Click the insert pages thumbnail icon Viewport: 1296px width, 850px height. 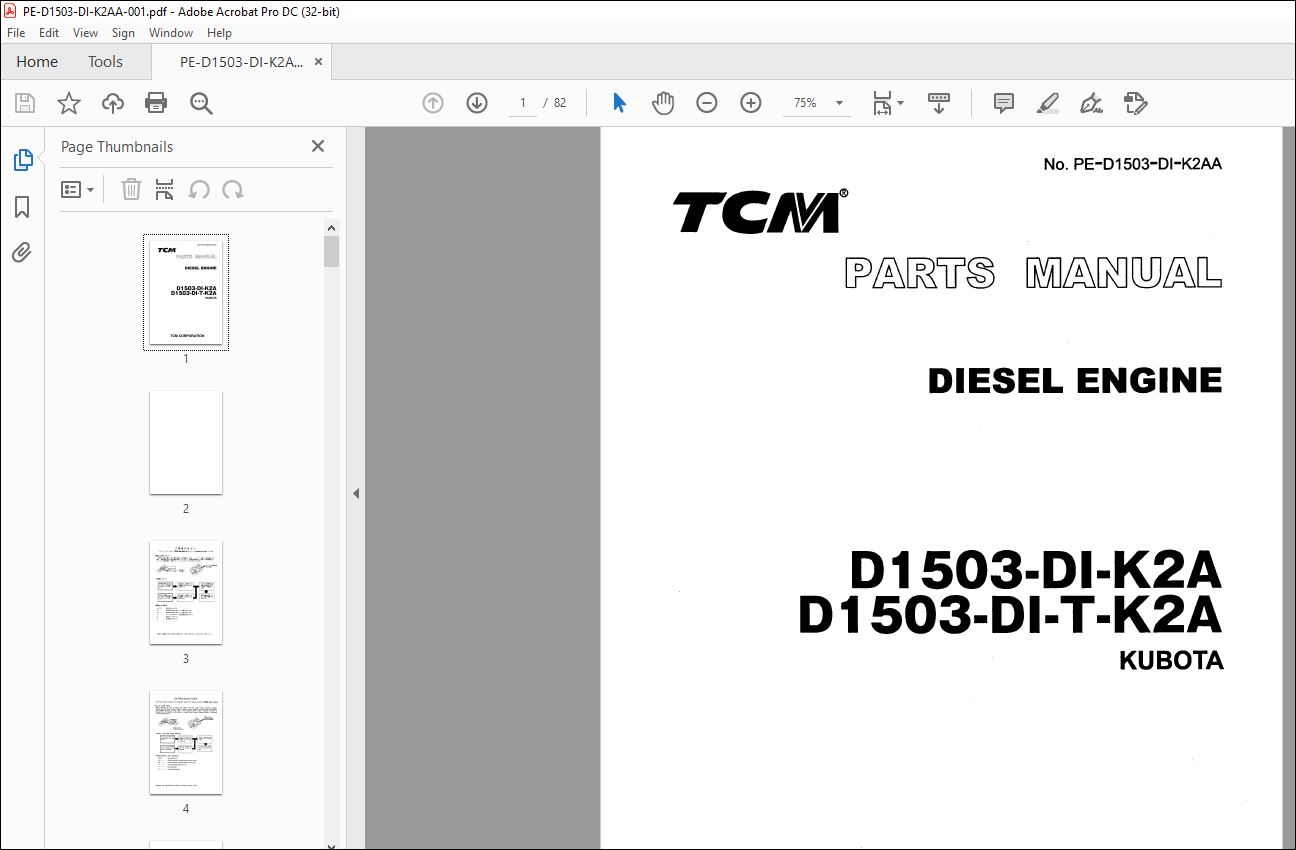165,189
